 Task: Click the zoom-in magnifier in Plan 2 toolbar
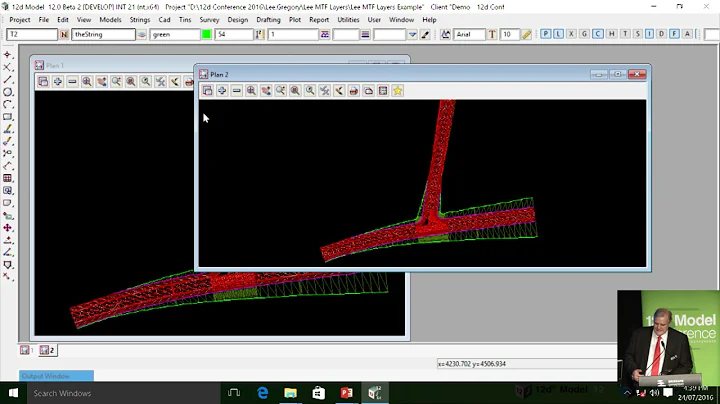coord(251,91)
